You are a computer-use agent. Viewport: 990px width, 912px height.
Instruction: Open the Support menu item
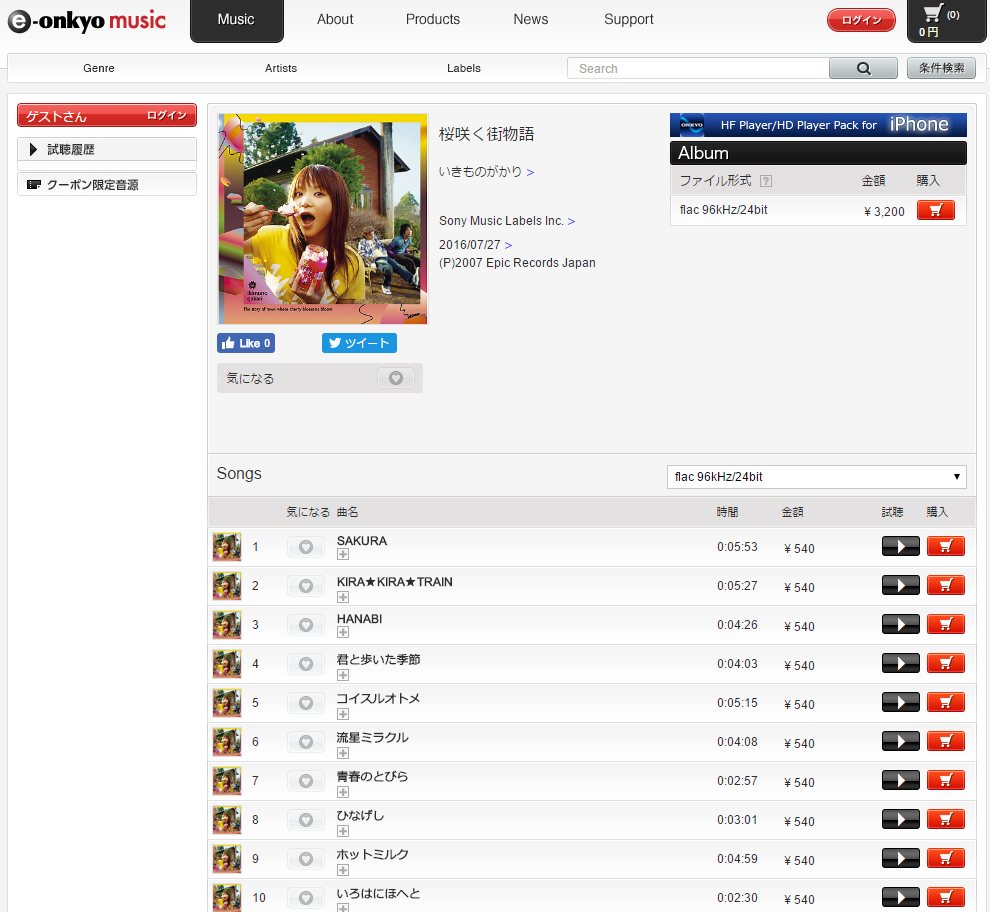(x=628, y=20)
